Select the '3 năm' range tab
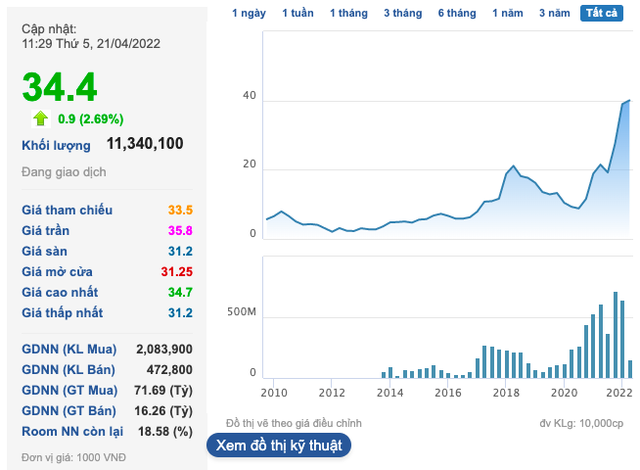 pos(555,13)
